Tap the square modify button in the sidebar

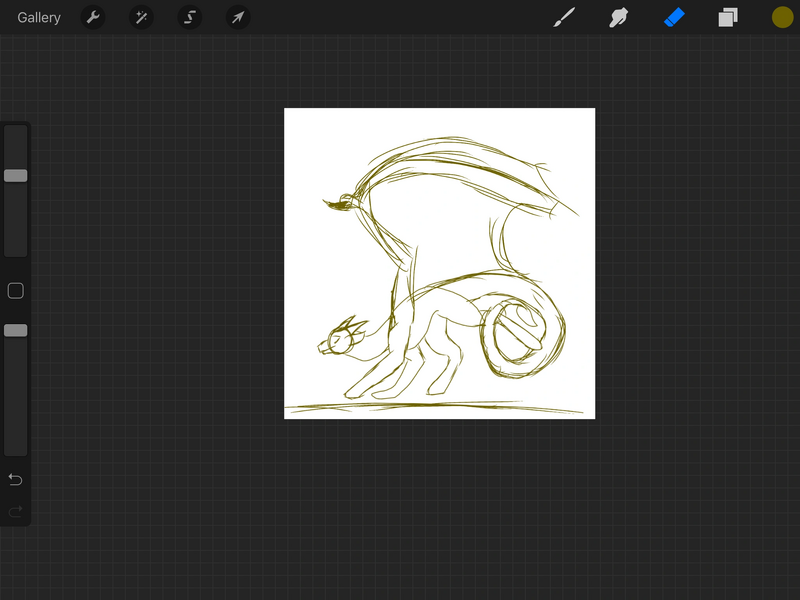pos(16,291)
